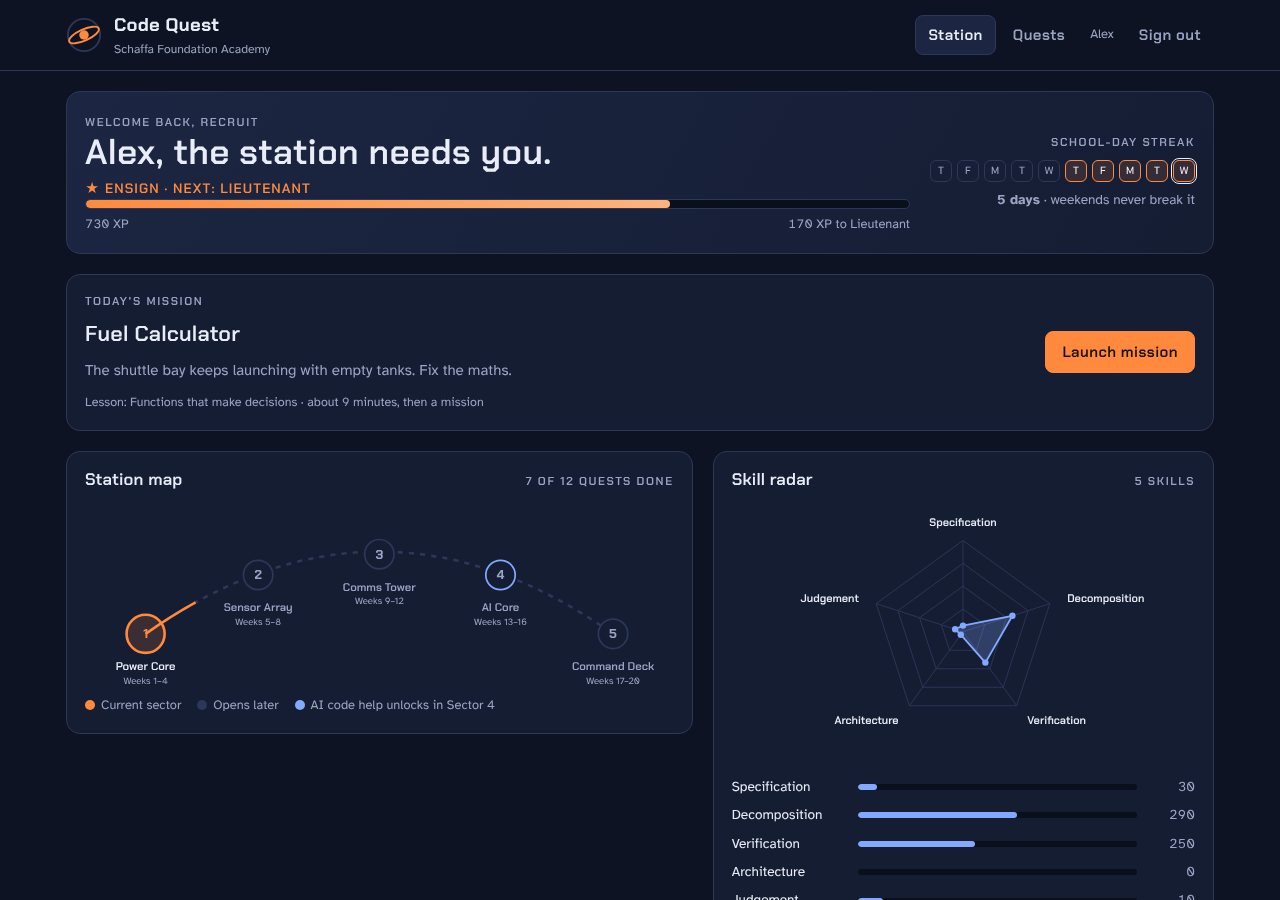Click the Decomposition score value 290
This screenshot has height=900, width=1280.
(x=1182, y=815)
